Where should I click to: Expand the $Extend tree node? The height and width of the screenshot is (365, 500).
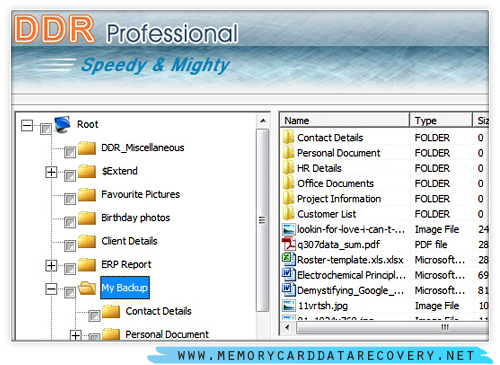(51, 172)
